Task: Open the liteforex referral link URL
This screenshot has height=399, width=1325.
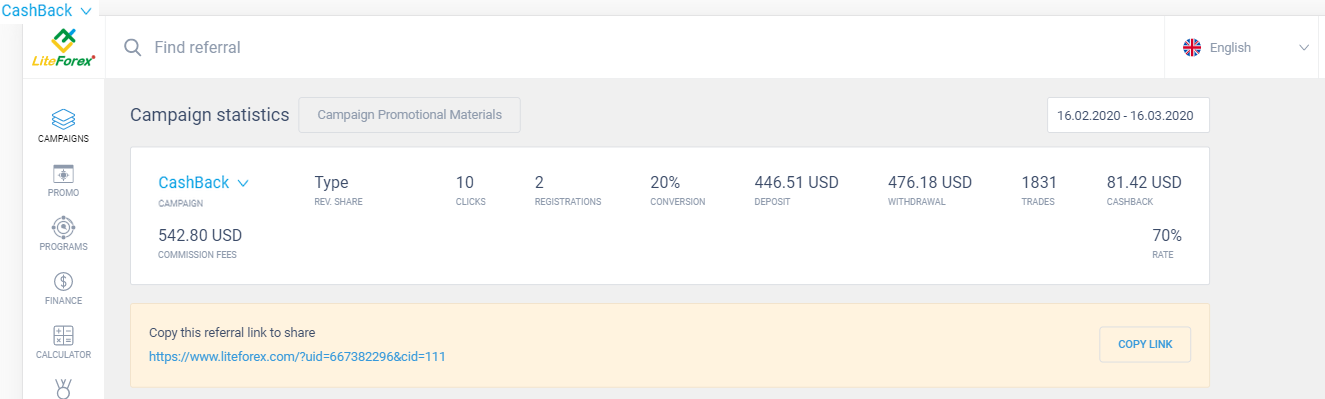Action: [297, 355]
